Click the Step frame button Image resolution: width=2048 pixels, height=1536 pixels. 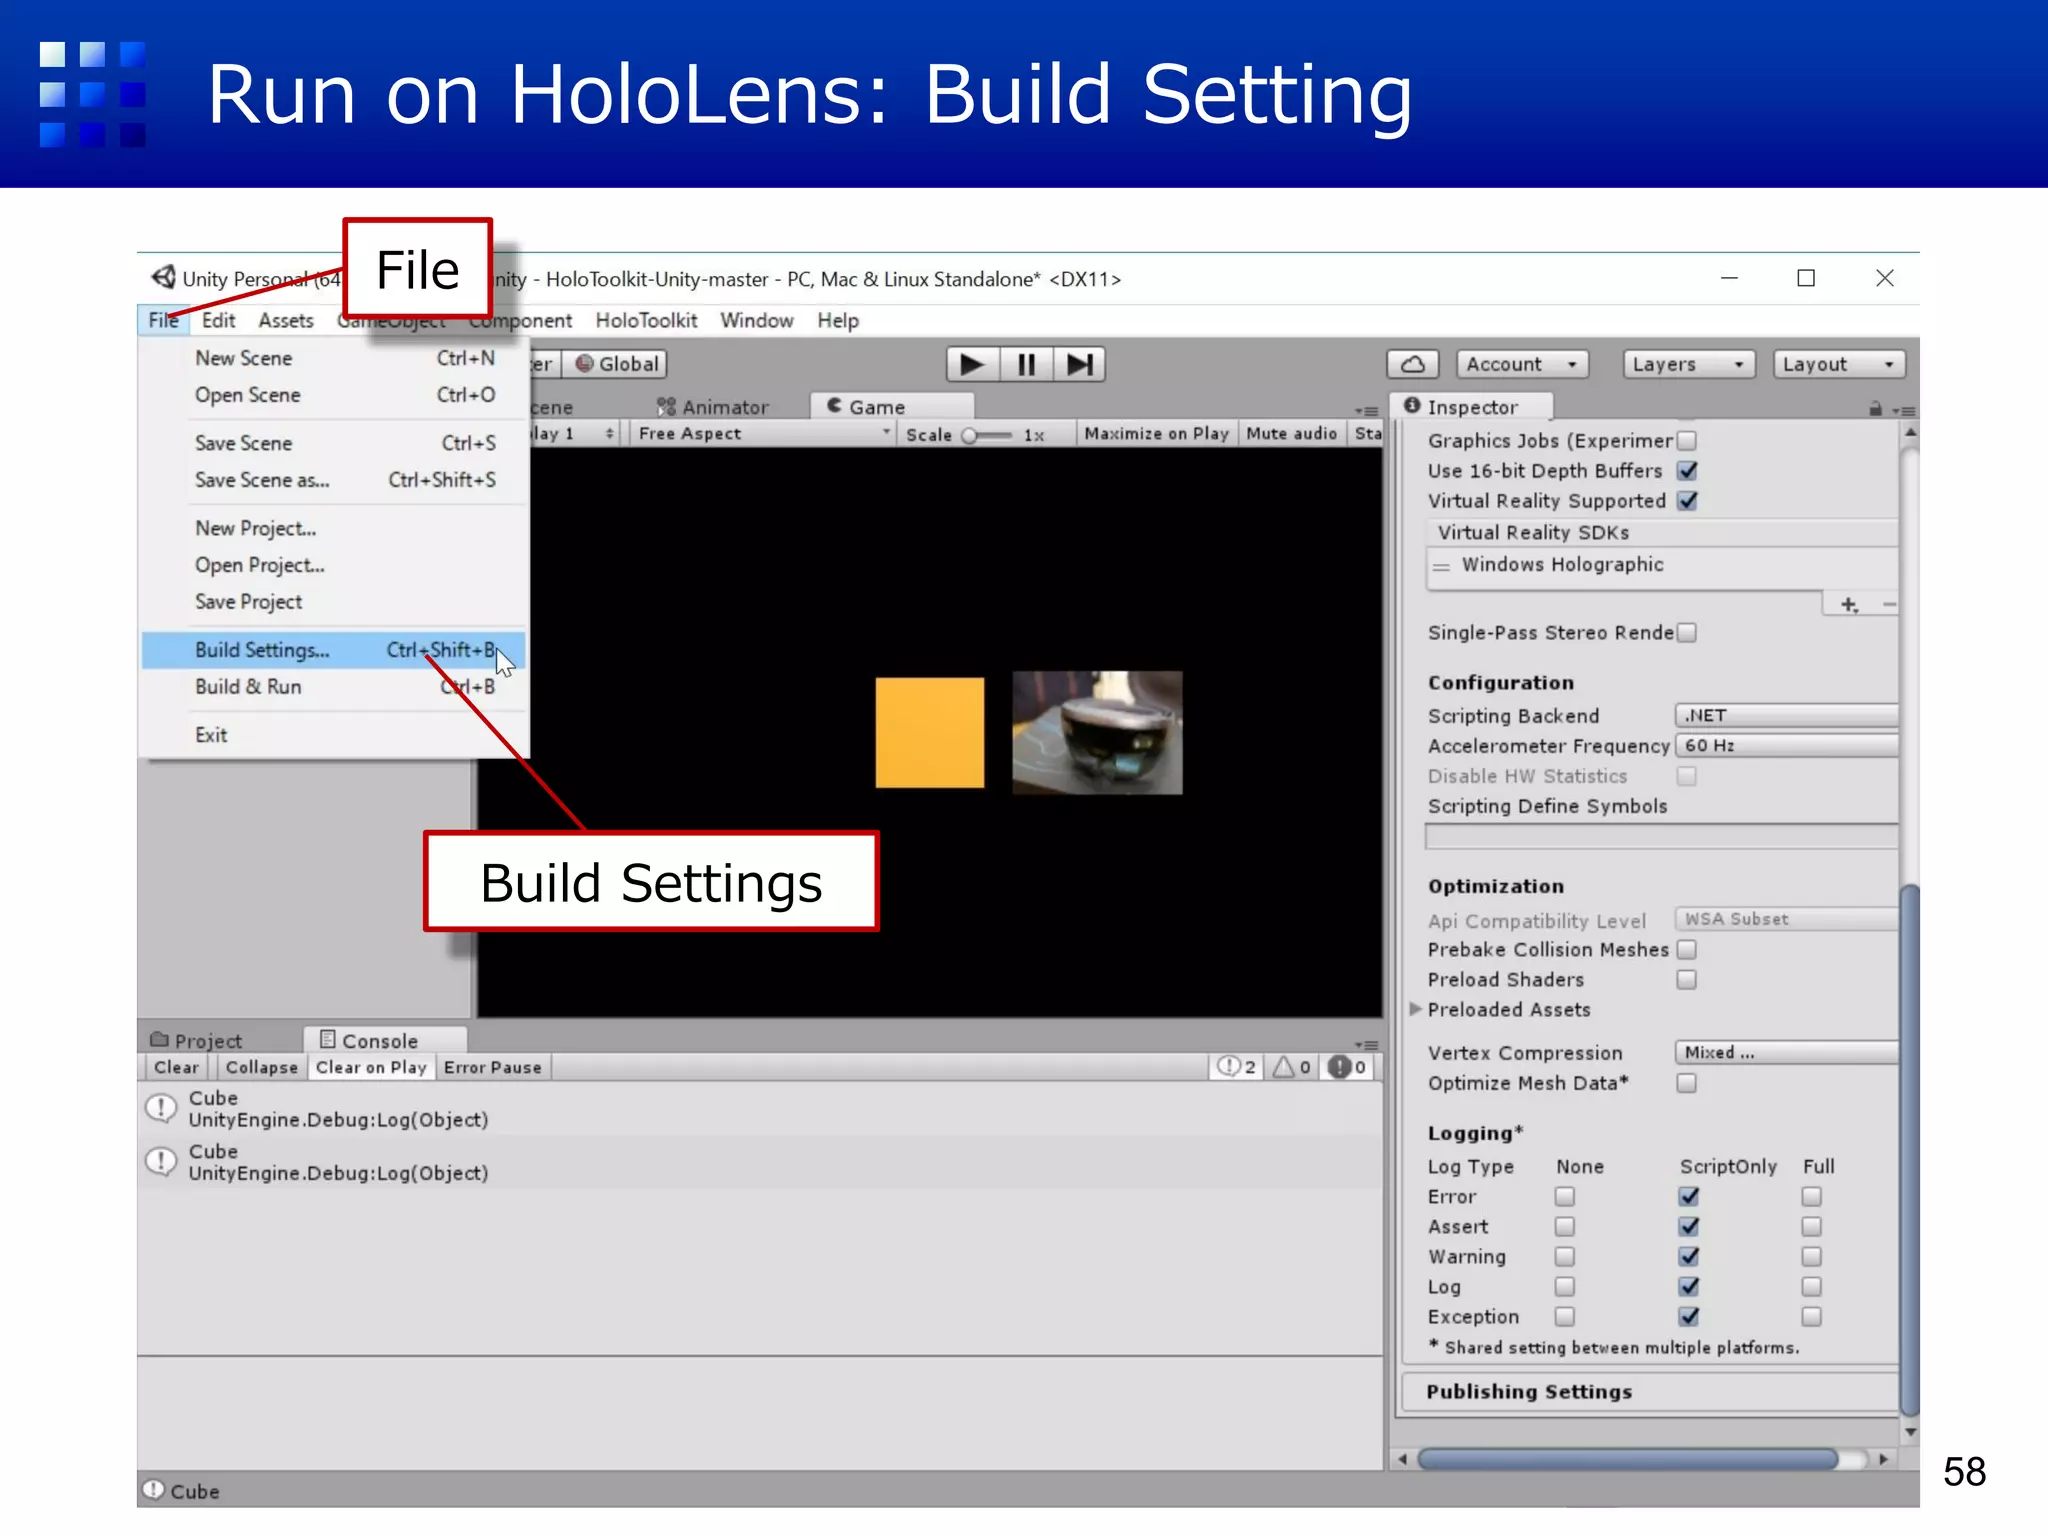1079,364
